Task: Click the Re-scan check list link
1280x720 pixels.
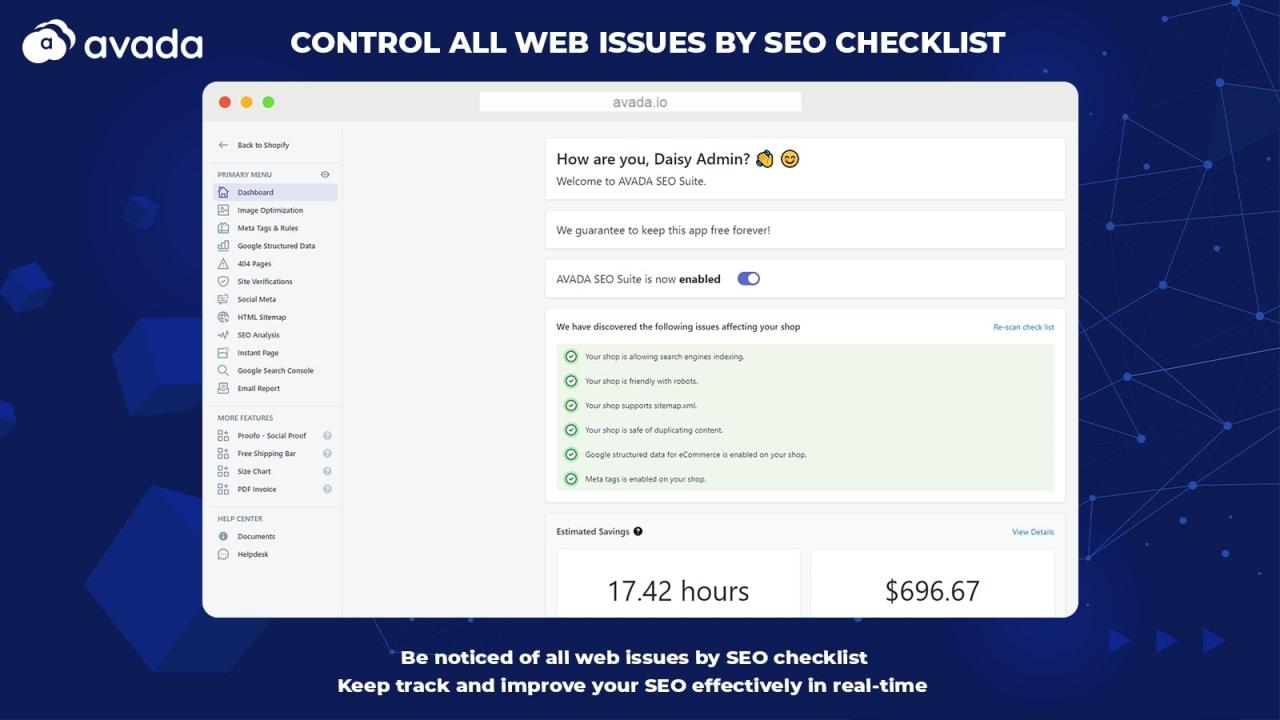Action: coord(1023,327)
